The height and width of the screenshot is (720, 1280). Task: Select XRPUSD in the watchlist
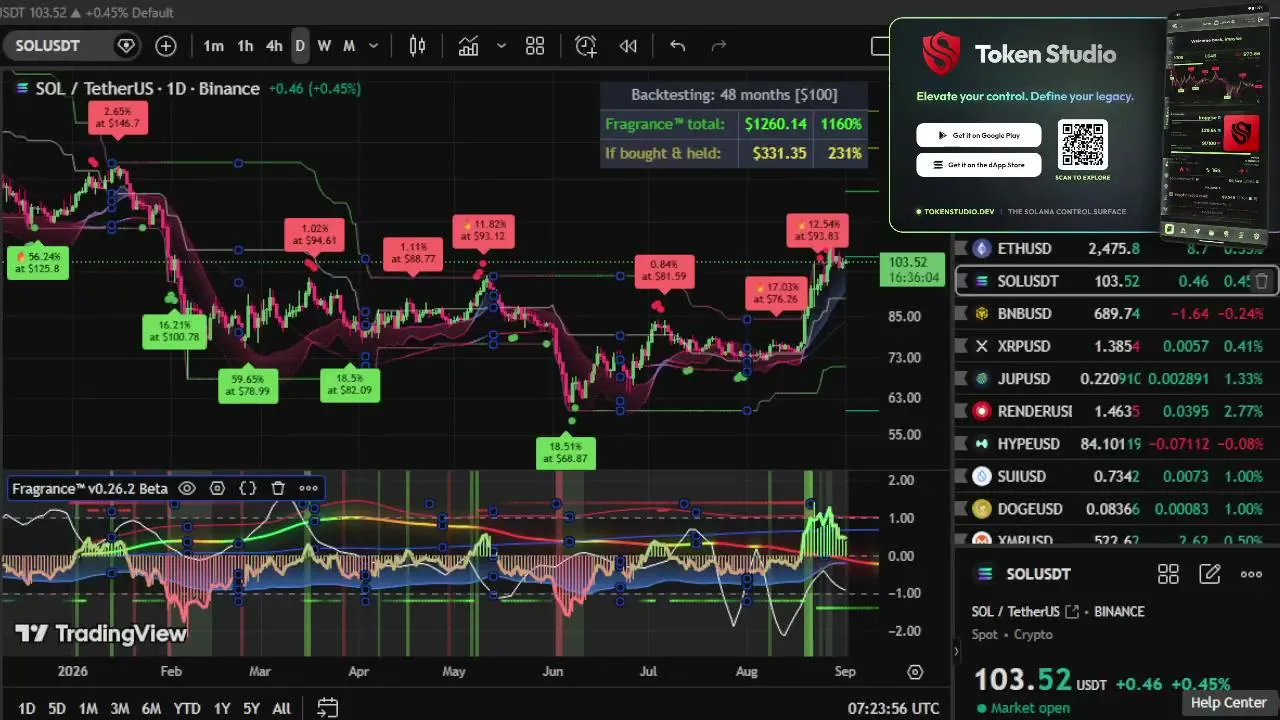[x=1116, y=346]
